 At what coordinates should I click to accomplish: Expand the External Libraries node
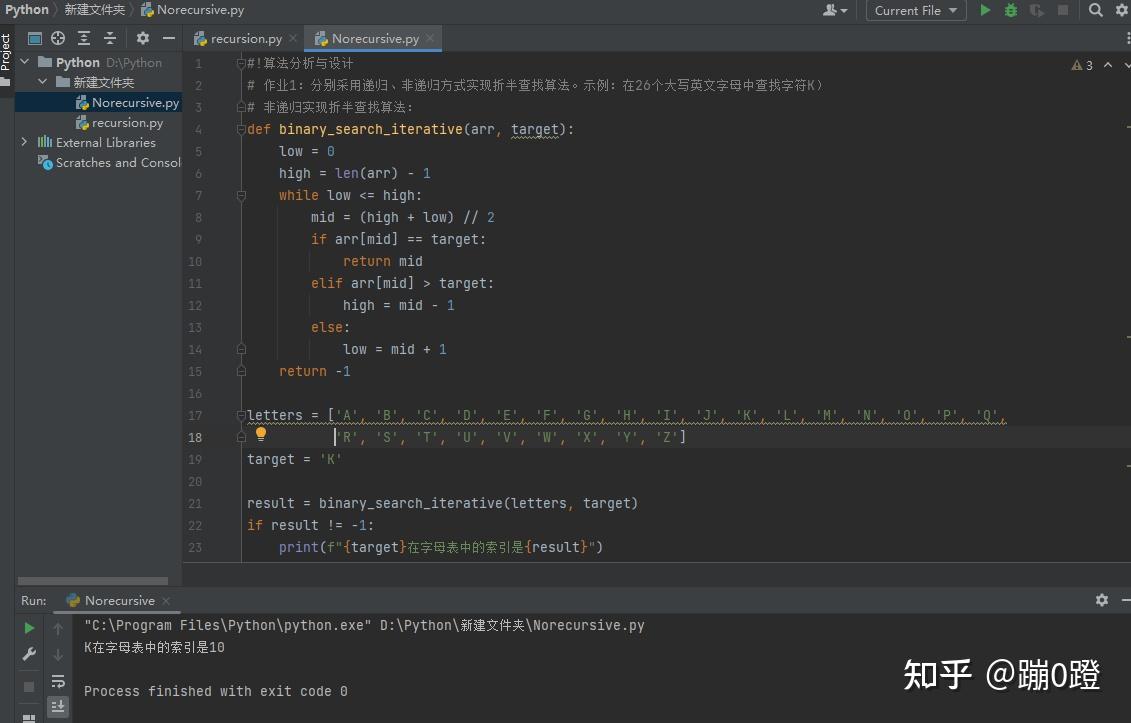click(x=24, y=142)
